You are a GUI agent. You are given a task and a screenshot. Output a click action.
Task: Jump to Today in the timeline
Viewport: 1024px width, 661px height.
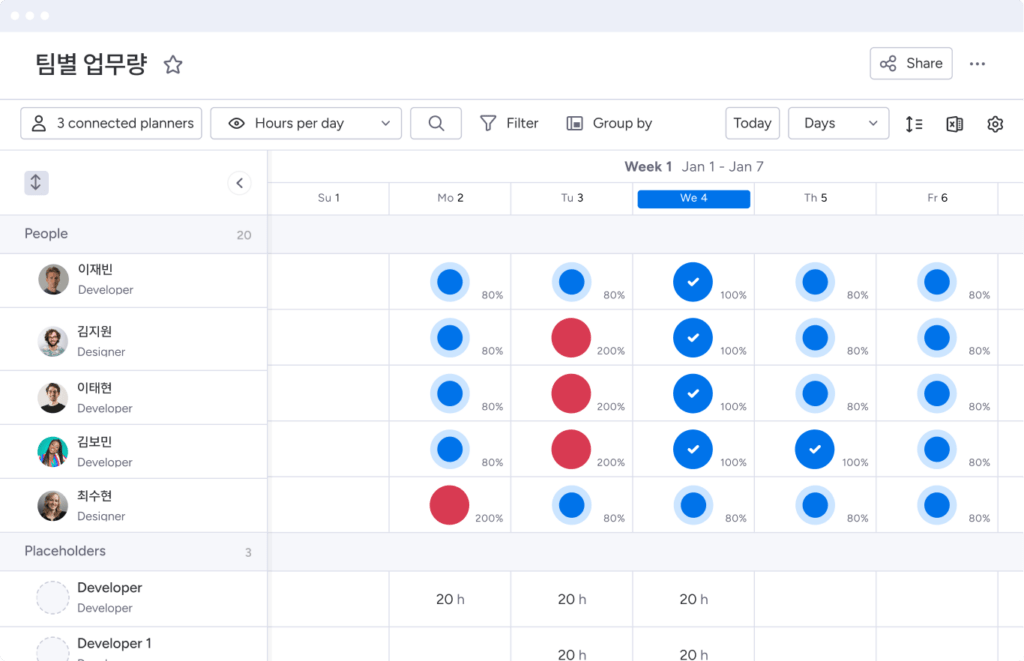point(752,123)
